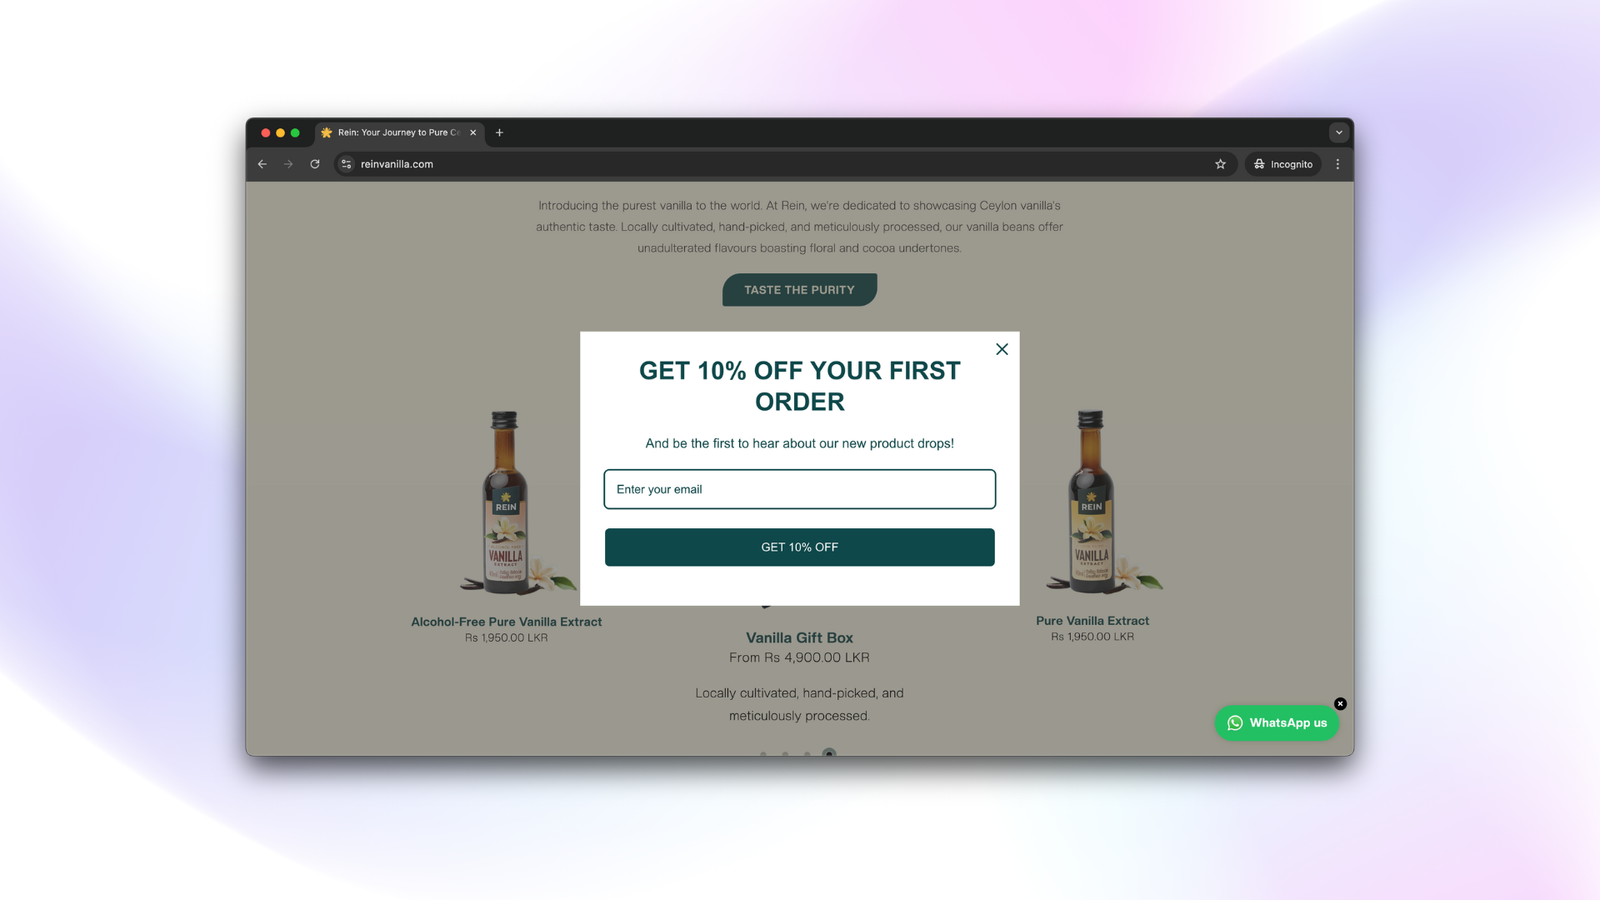The width and height of the screenshot is (1600, 900).
Task: Click the browser back arrow
Action: [x=262, y=164]
